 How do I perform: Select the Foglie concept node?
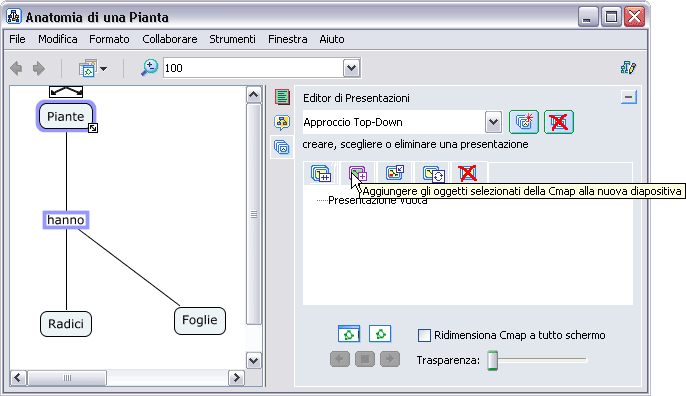(x=200, y=320)
